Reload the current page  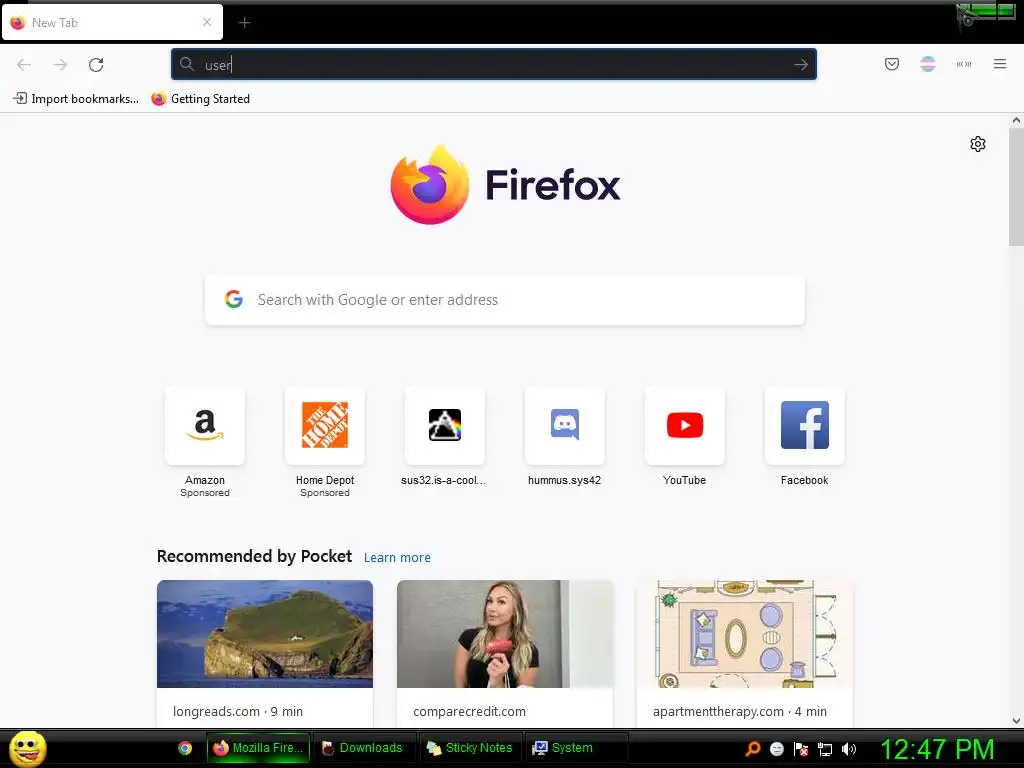pyautogui.click(x=96, y=65)
